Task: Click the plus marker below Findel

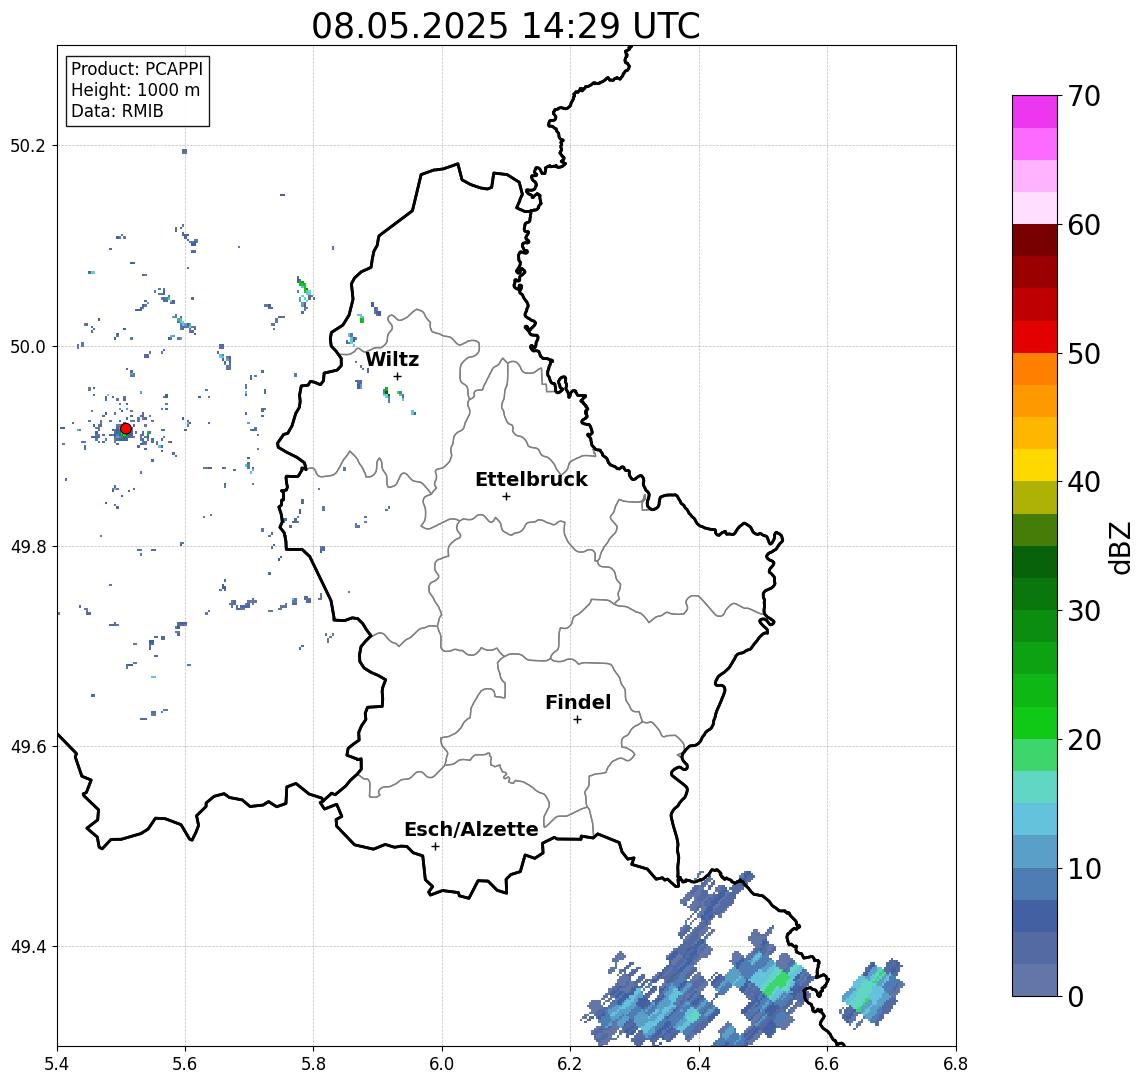Action: (x=577, y=720)
